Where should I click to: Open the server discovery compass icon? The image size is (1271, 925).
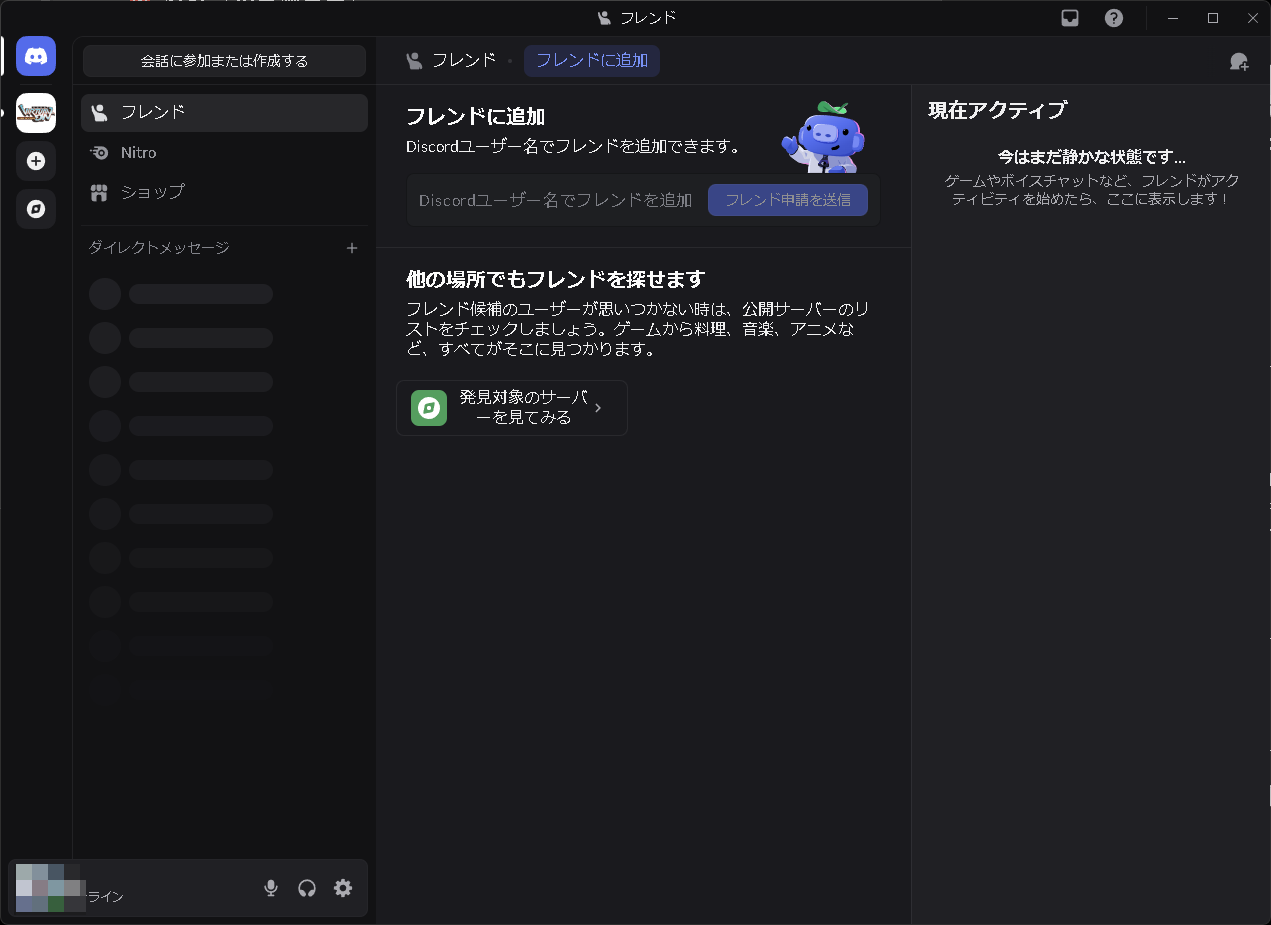click(x=36, y=210)
